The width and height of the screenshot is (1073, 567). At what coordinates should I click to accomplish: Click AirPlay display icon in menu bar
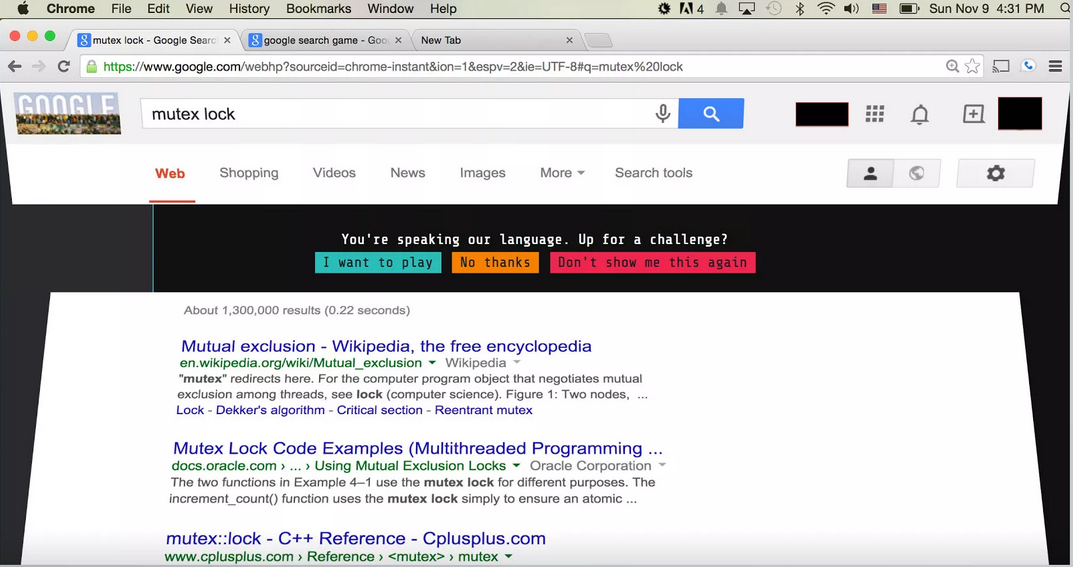pos(747,9)
